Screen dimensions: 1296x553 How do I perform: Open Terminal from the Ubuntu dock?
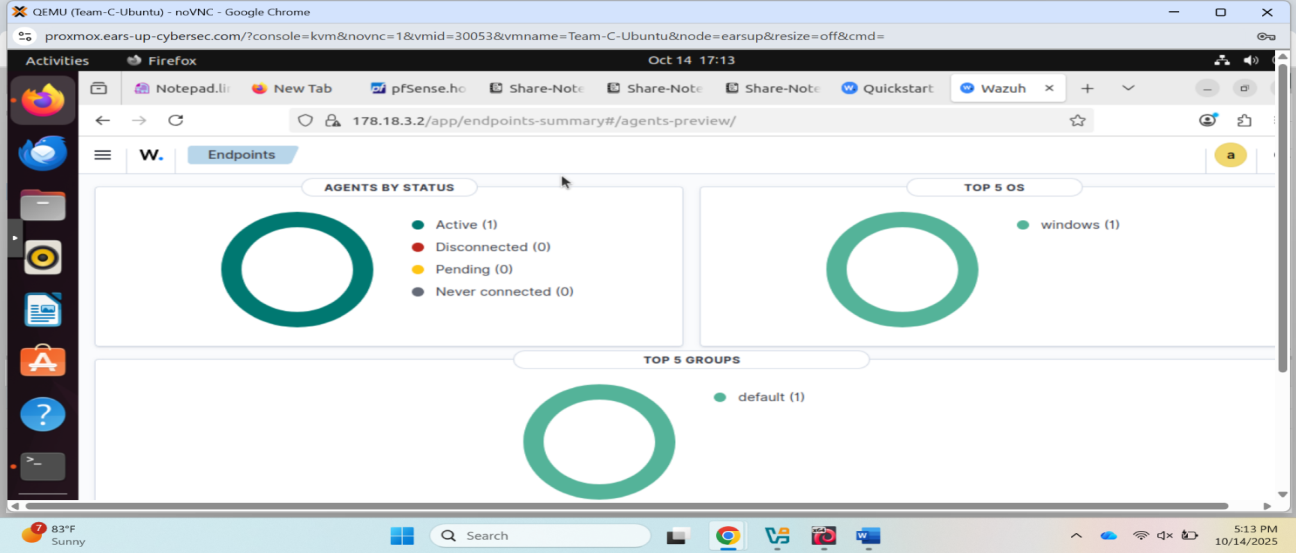[43, 466]
